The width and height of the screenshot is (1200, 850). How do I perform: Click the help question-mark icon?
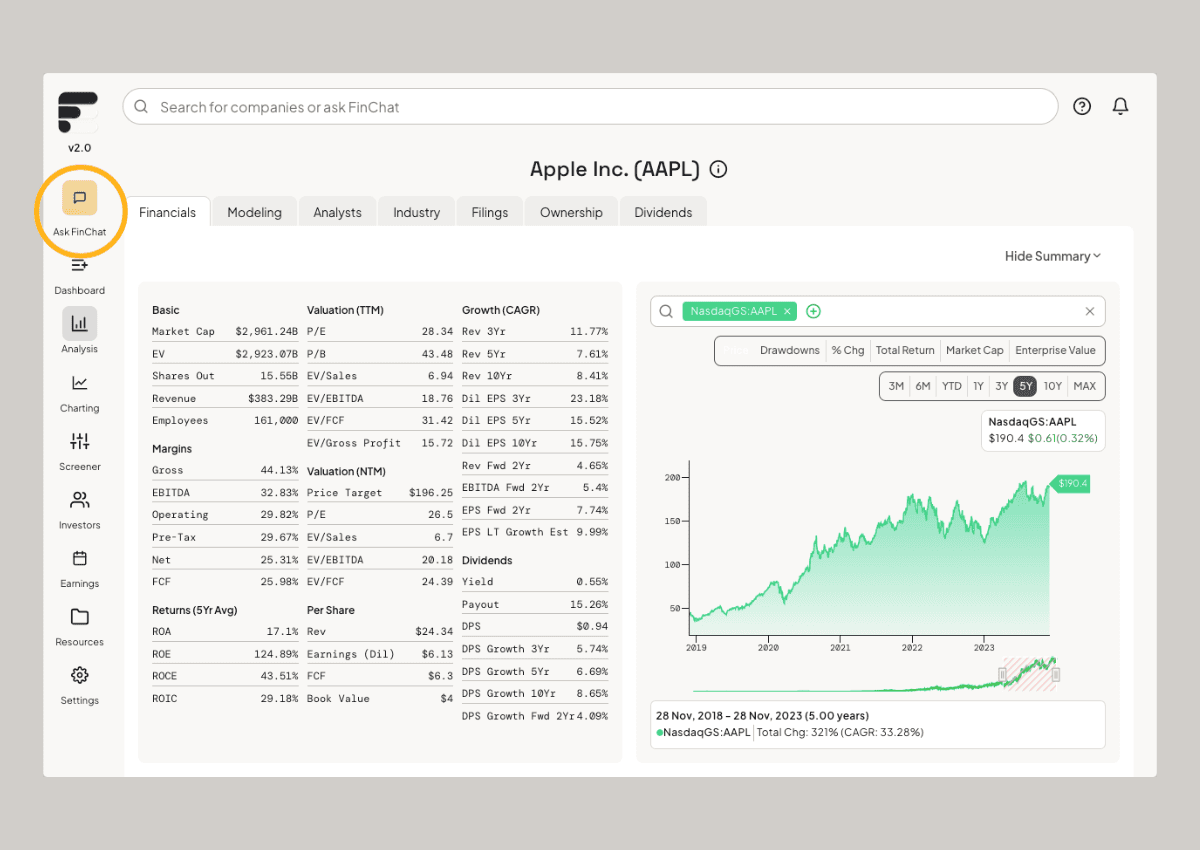point(1082,106)
